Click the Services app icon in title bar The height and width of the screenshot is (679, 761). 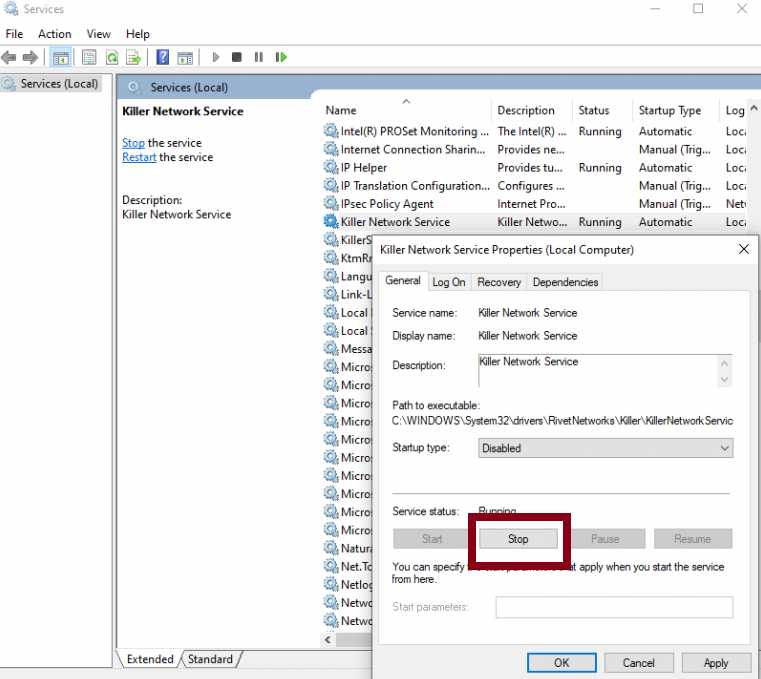tap(11, 9)
